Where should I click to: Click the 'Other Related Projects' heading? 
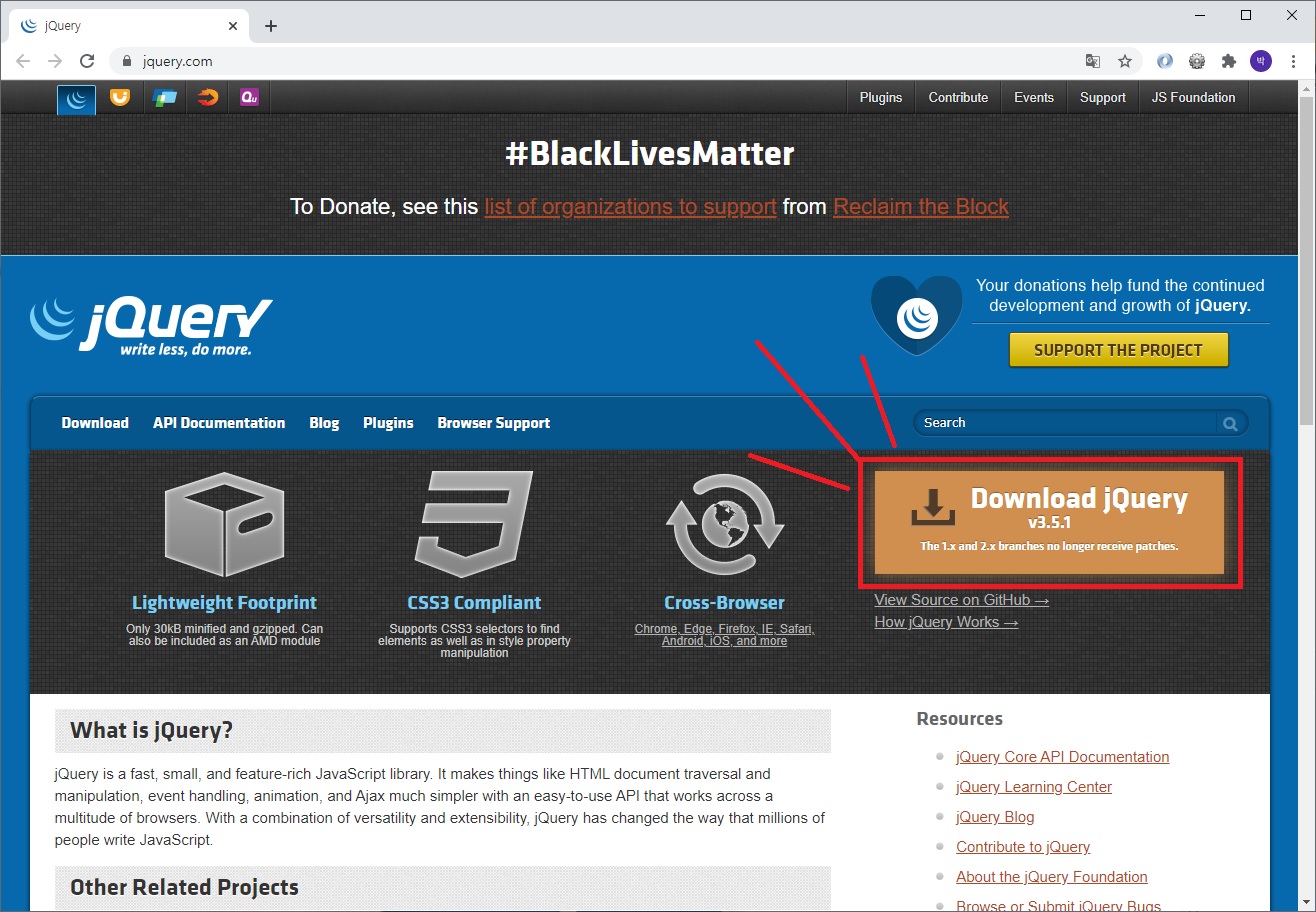[x=184, y=887]
